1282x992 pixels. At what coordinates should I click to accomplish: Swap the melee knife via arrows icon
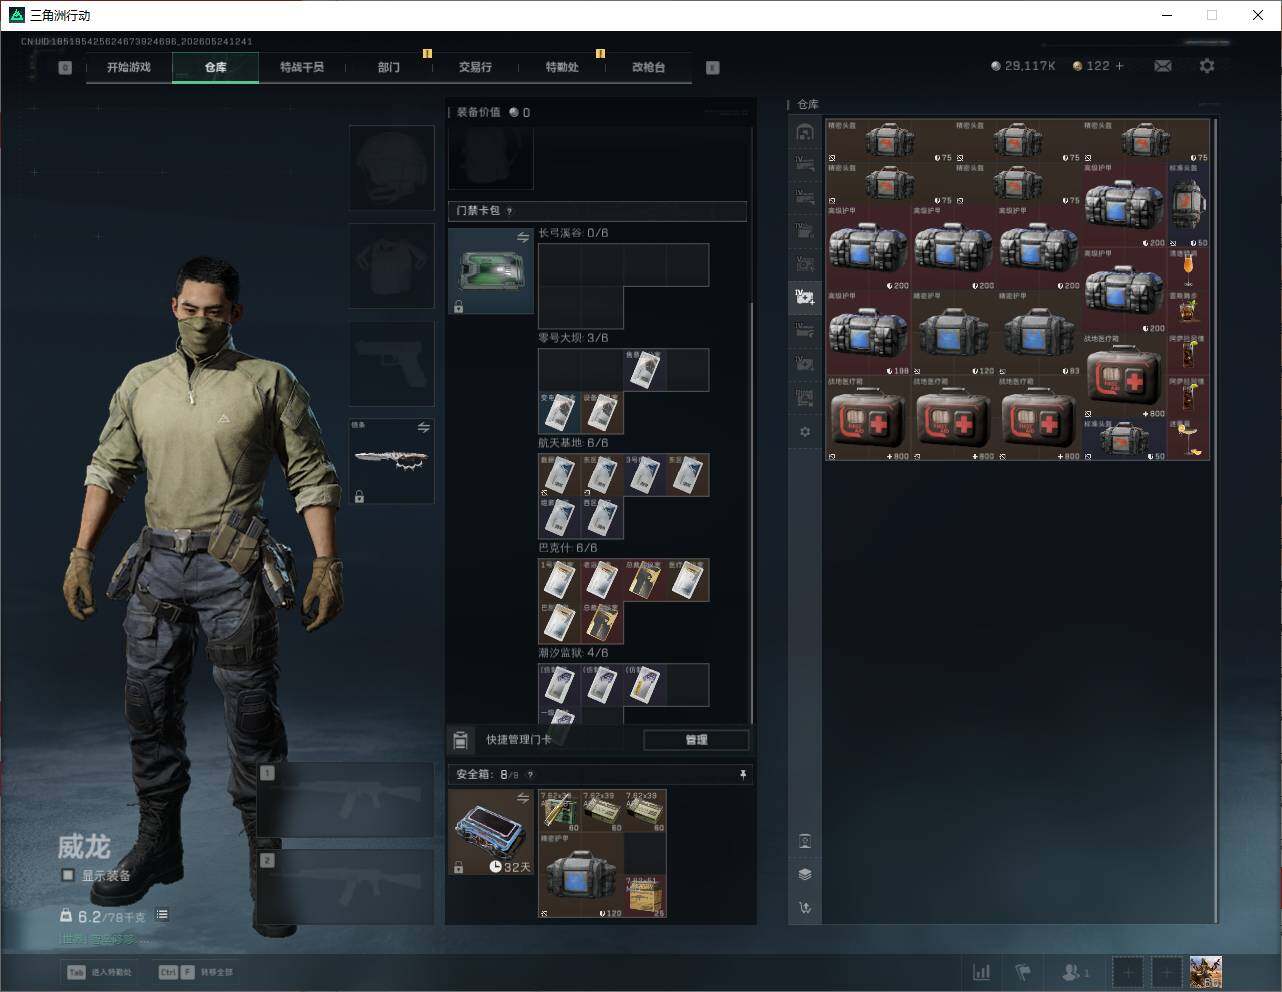click(423, 428)
